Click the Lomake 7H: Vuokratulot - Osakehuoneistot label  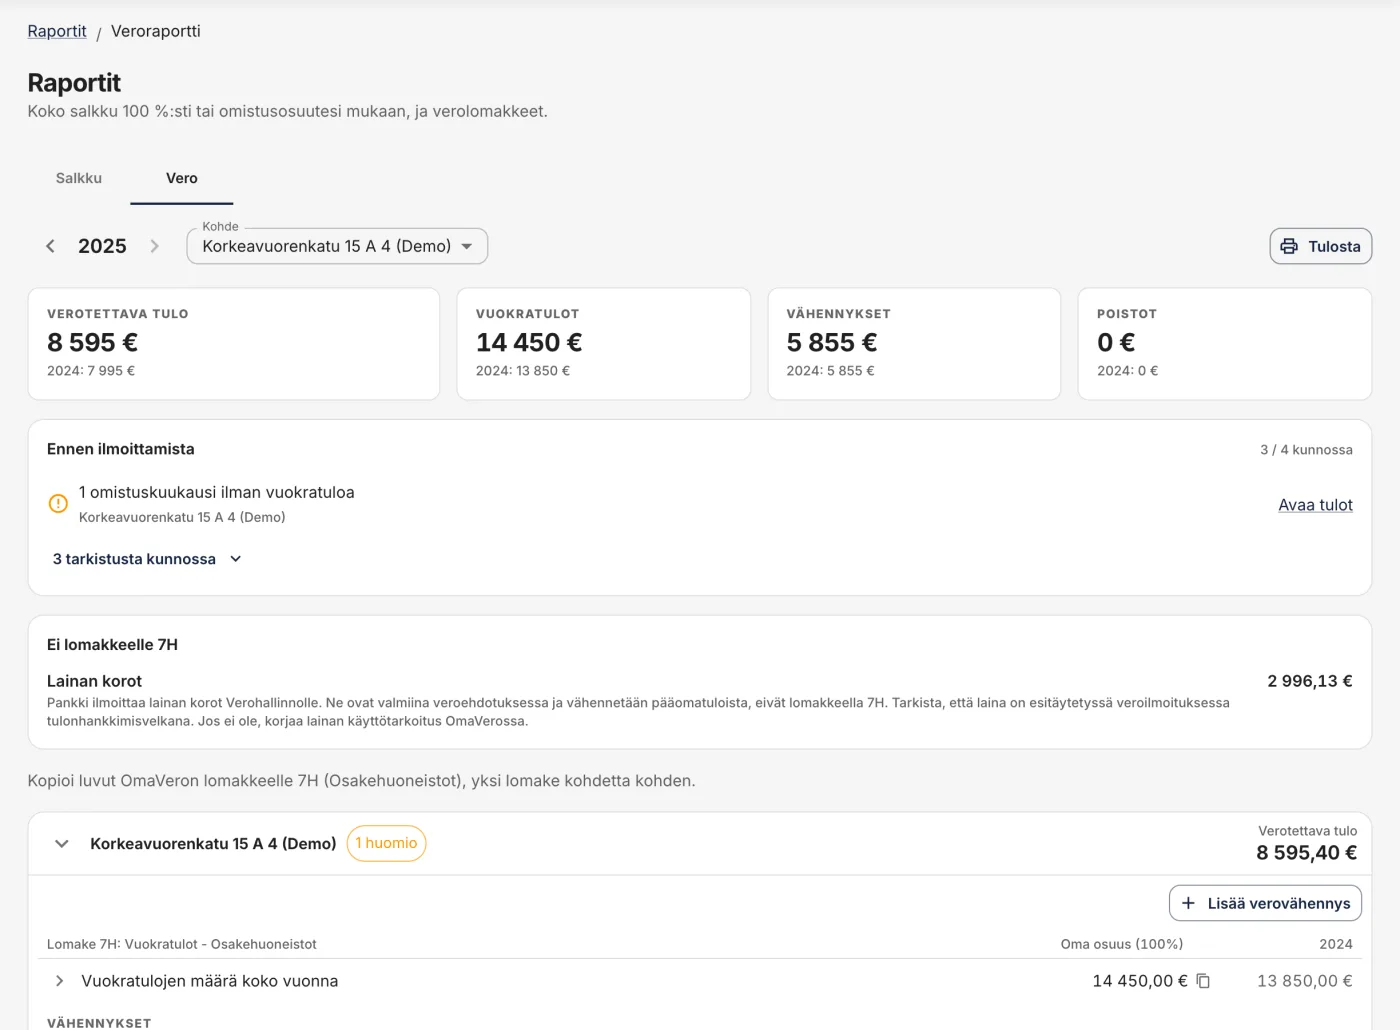[182, 944]
